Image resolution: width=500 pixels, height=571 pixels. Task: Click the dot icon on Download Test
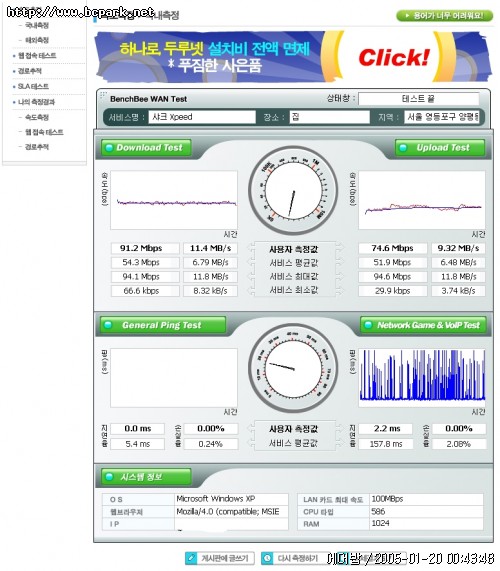pos(109,148)
